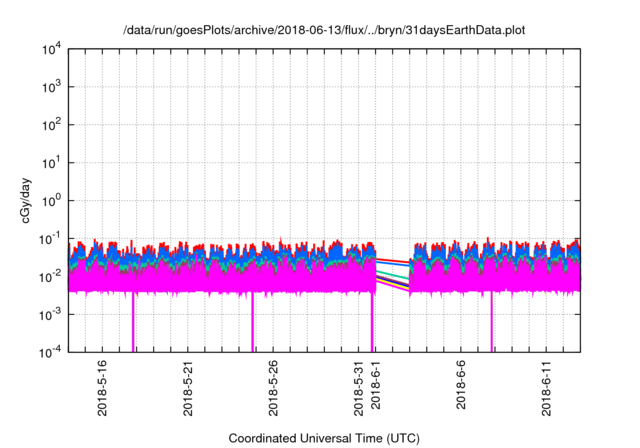Click the magenta dropout spike before 2018-5-26

[x=253, y=322]
